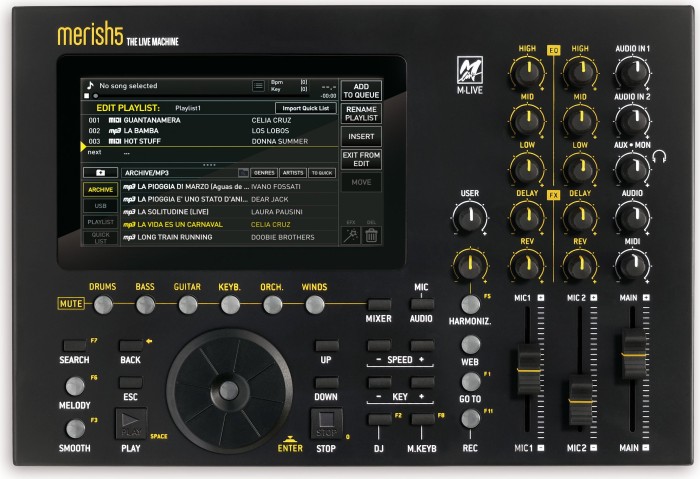Click the WEB round button
Screen dimensions: 700x479
click(x=470, y=344)
